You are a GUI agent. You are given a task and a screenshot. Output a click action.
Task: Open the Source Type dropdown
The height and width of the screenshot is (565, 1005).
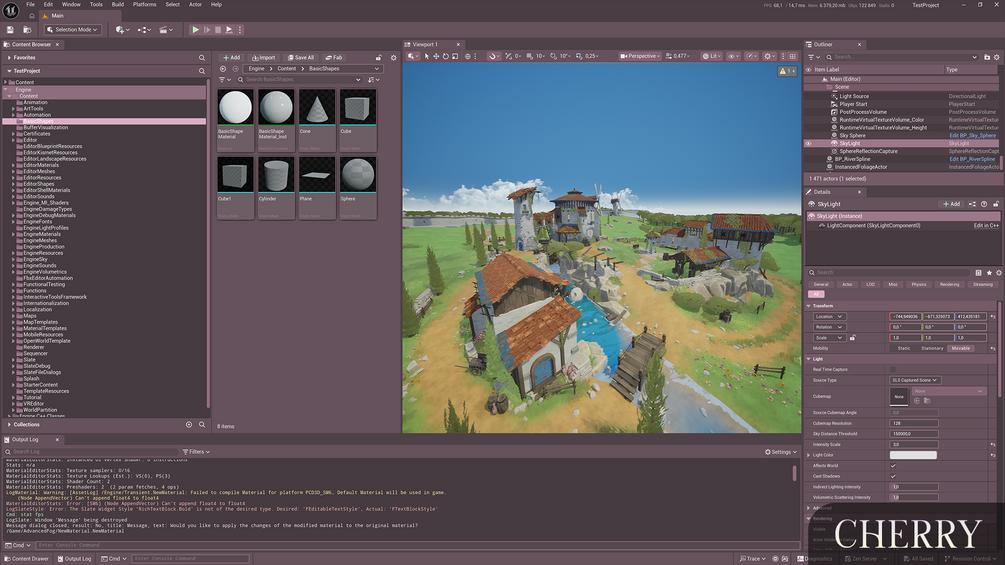[x=915, y=380]
